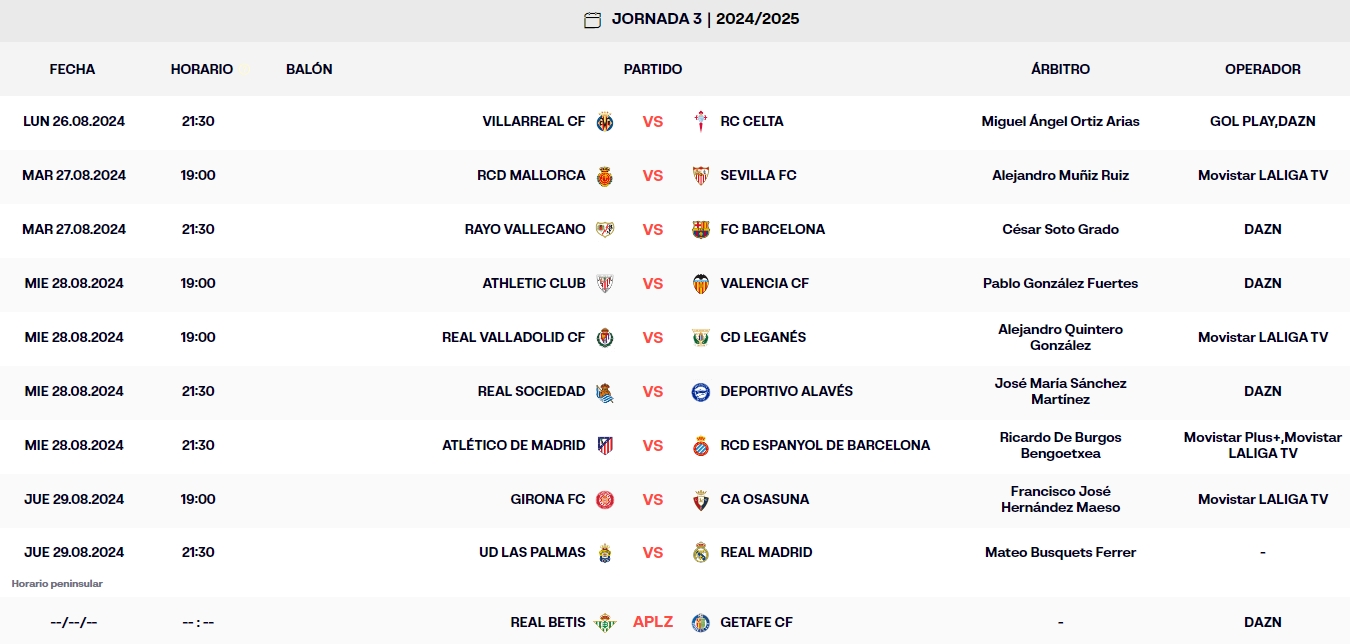Click the APLZ postponed match label
This screenshot has width=1350, height=644.
click(x=653, y=621)
